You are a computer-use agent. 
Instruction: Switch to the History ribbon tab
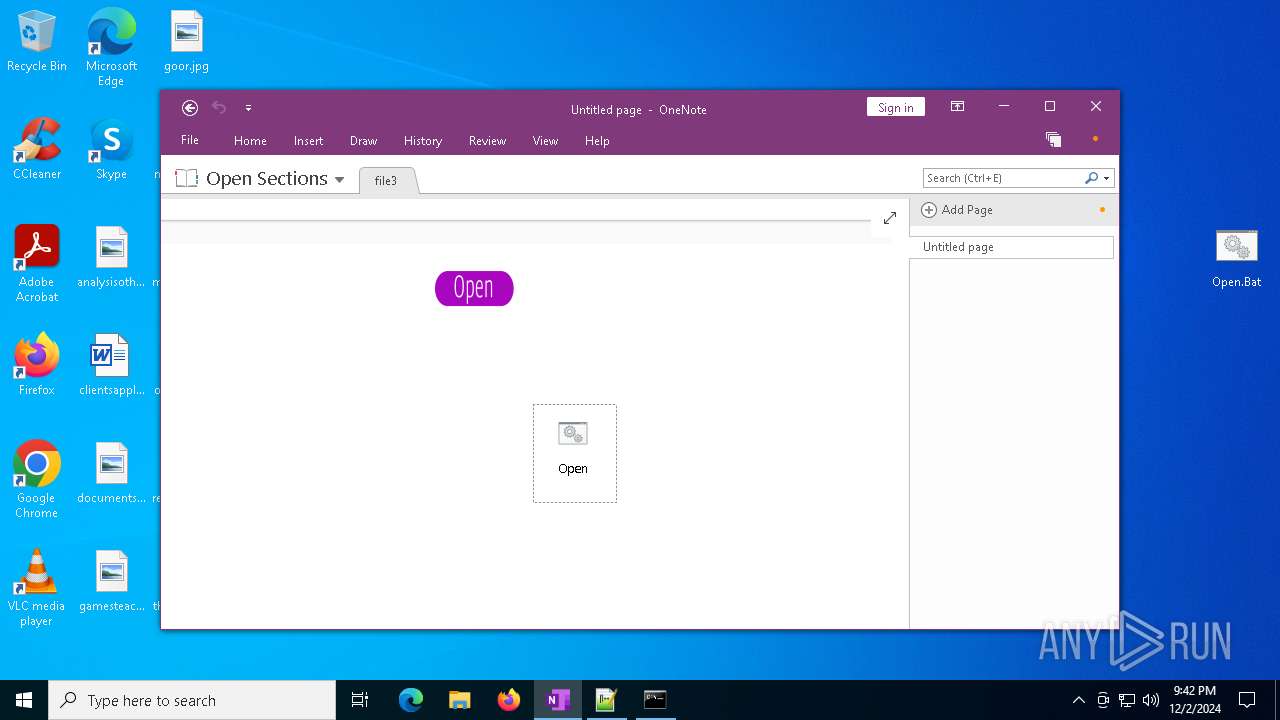pos(423,141)
